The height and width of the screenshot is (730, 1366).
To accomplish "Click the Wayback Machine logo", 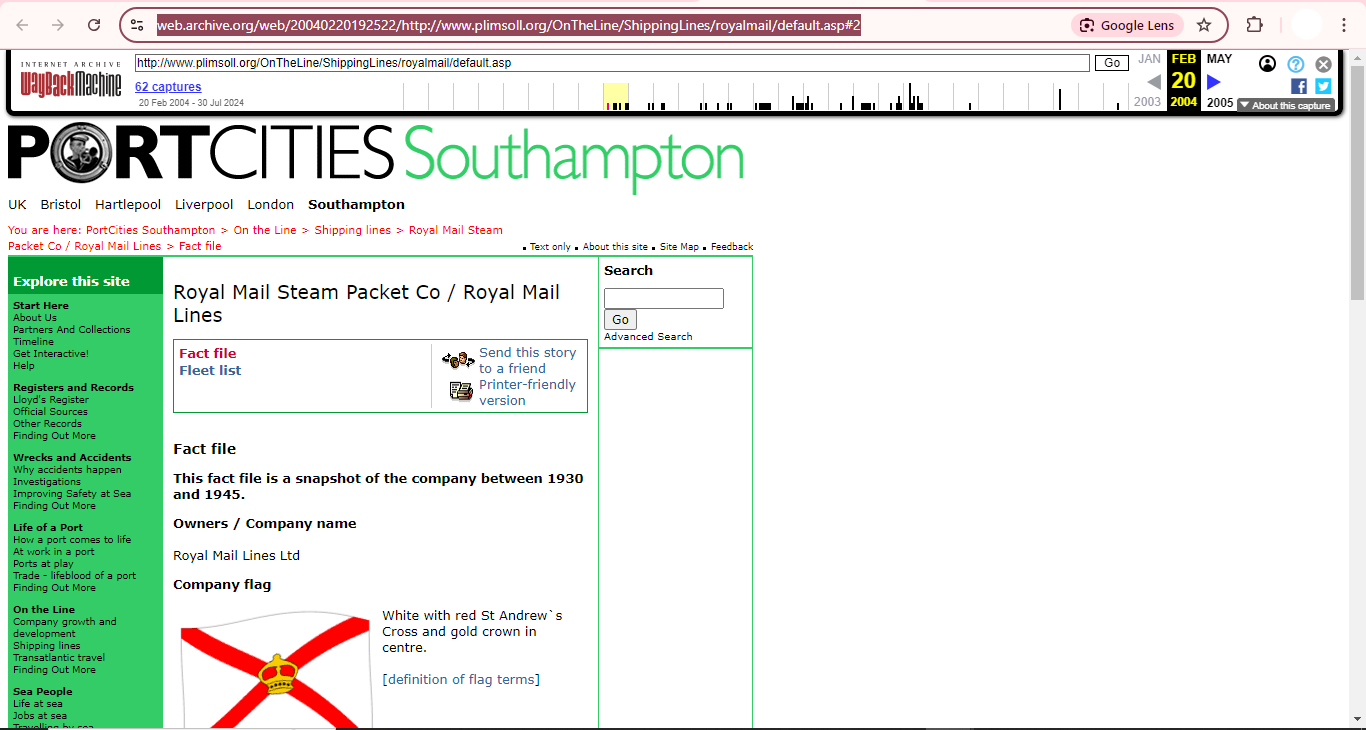I will pos(70,79).
